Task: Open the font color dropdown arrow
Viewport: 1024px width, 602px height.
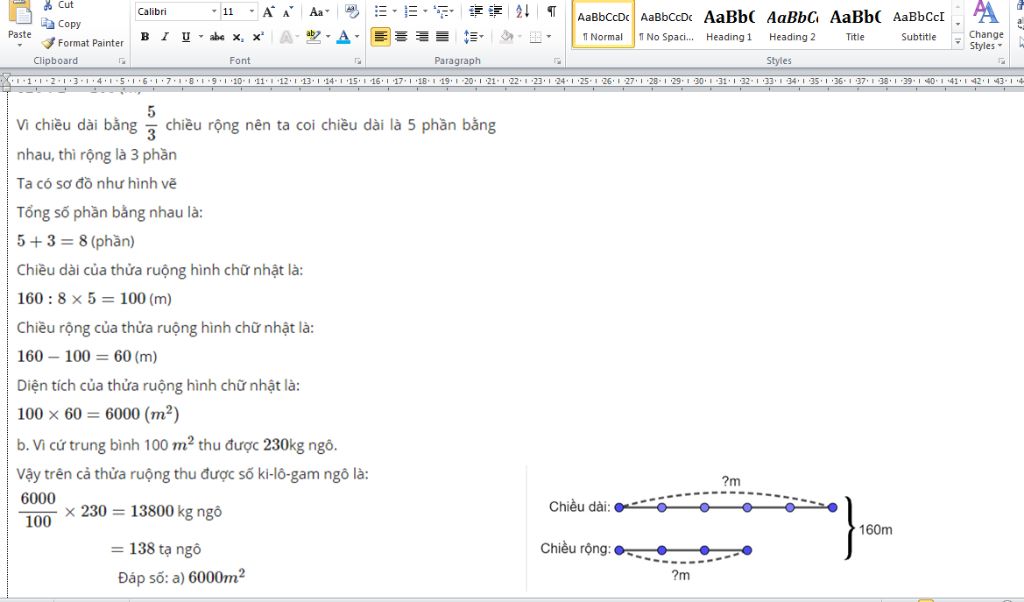Action: point(357,37)
